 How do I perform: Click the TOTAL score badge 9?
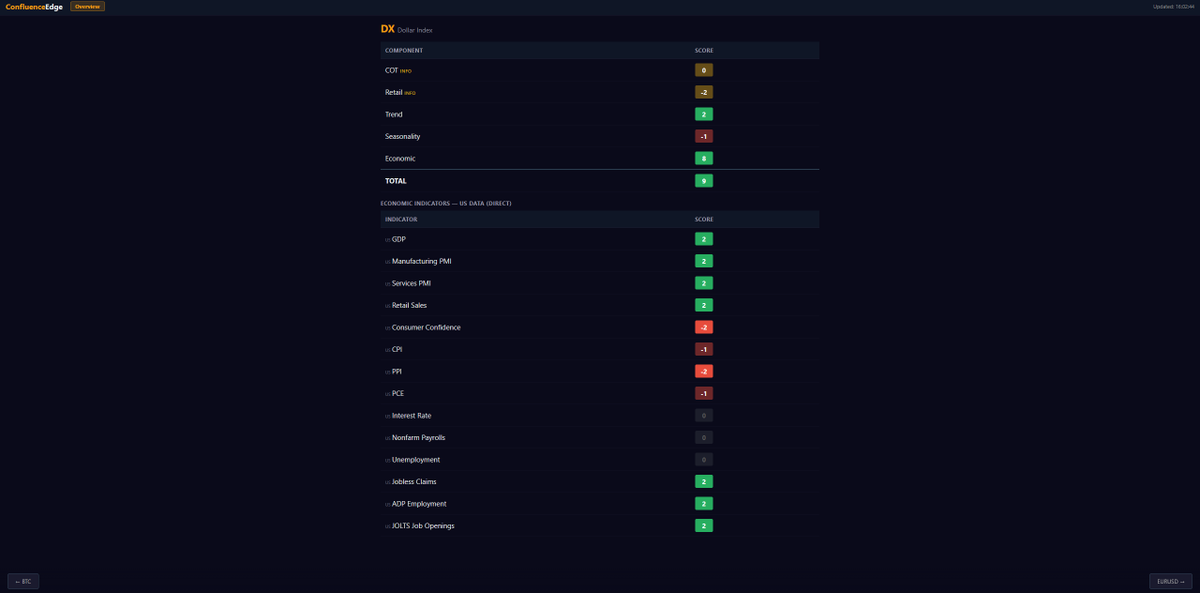point(704,181)
